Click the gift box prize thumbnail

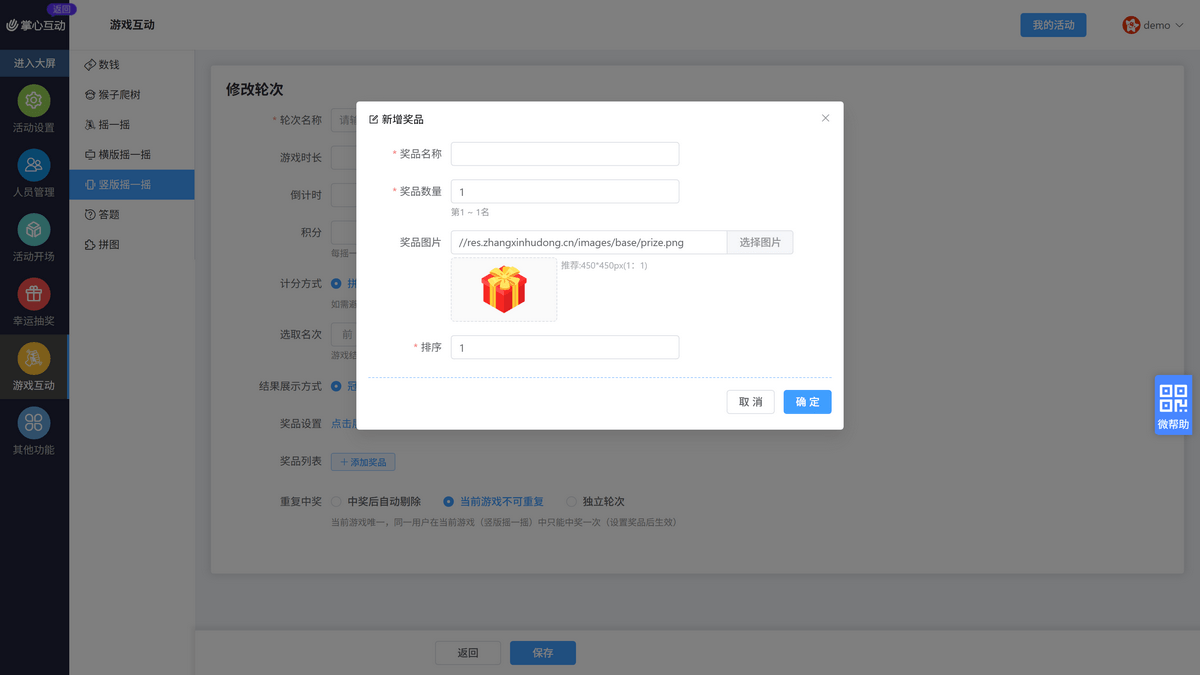[504, 289]
